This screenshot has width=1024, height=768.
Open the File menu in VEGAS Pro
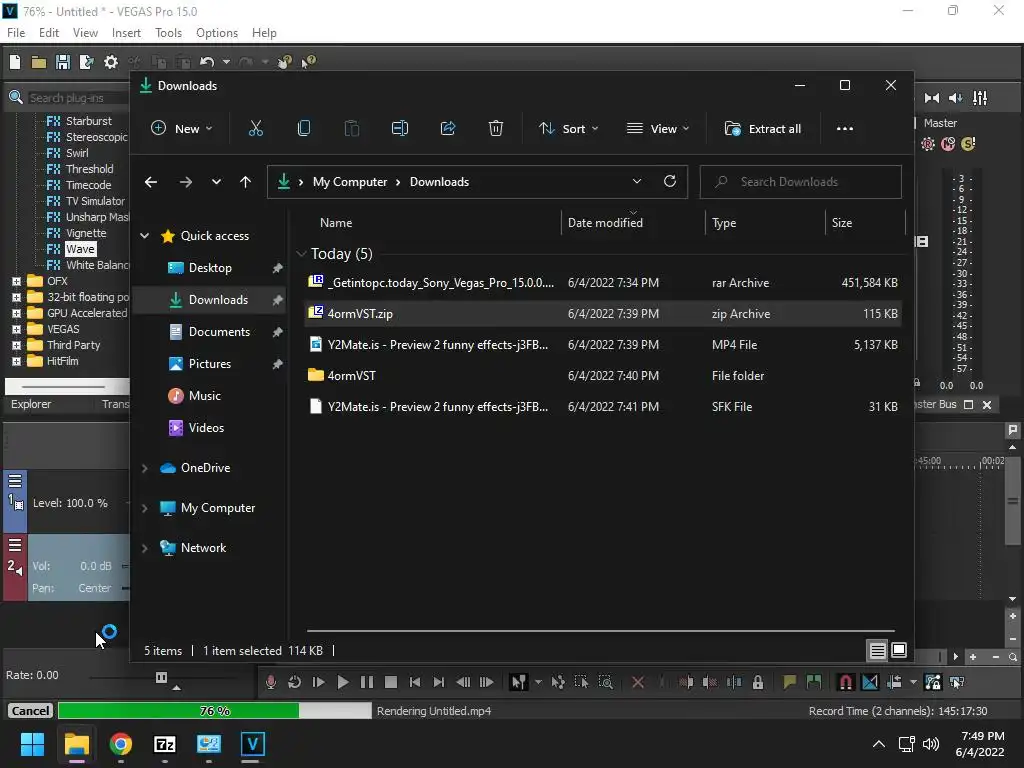(x=16, y=33)
